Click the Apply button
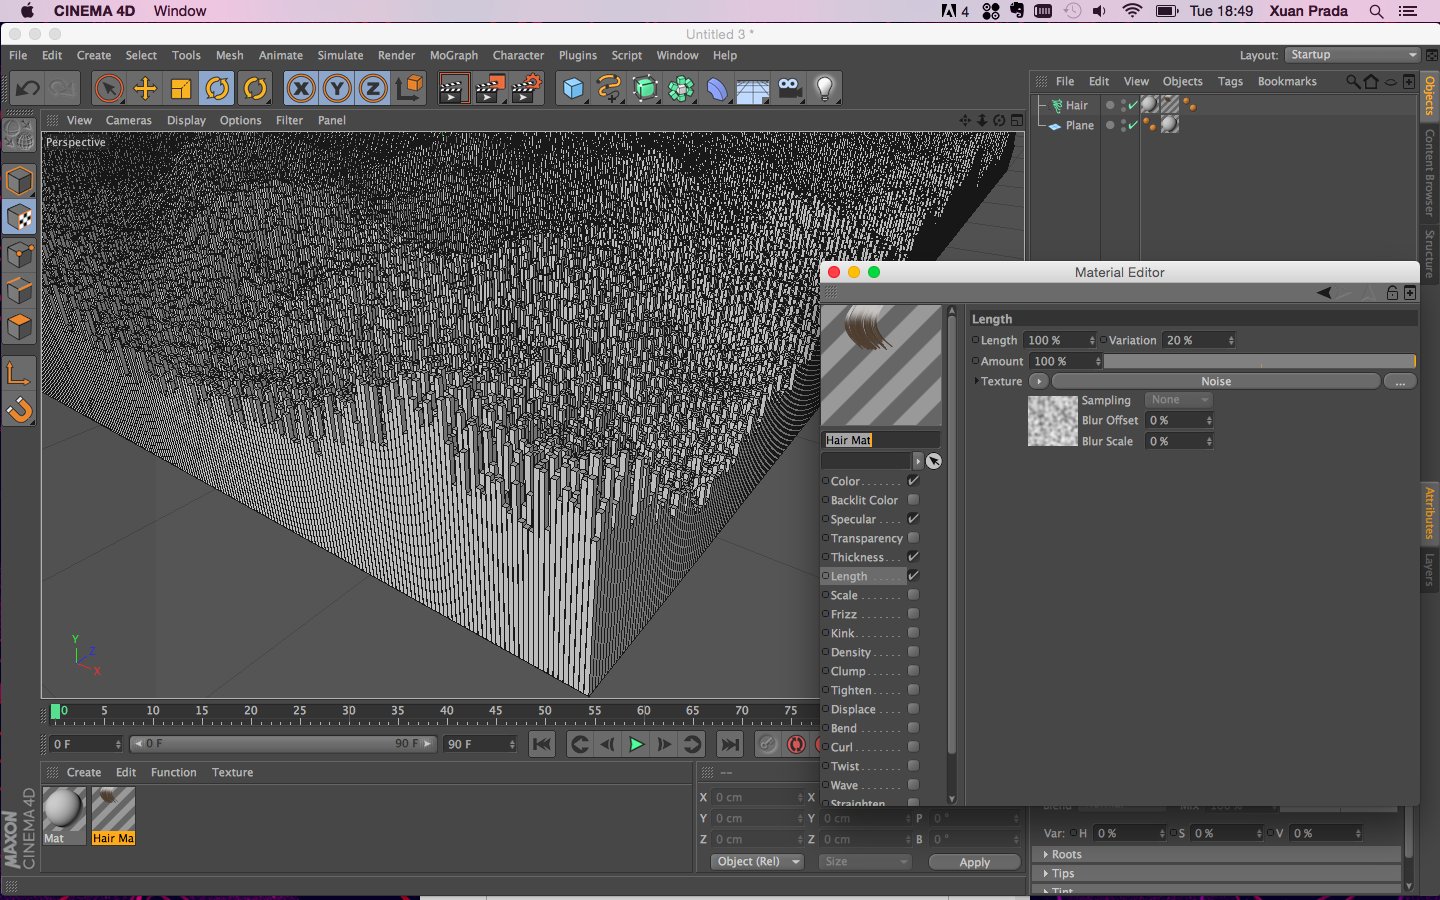Image resolution: width=1440 pixels, height=900 pixels. 975,862
